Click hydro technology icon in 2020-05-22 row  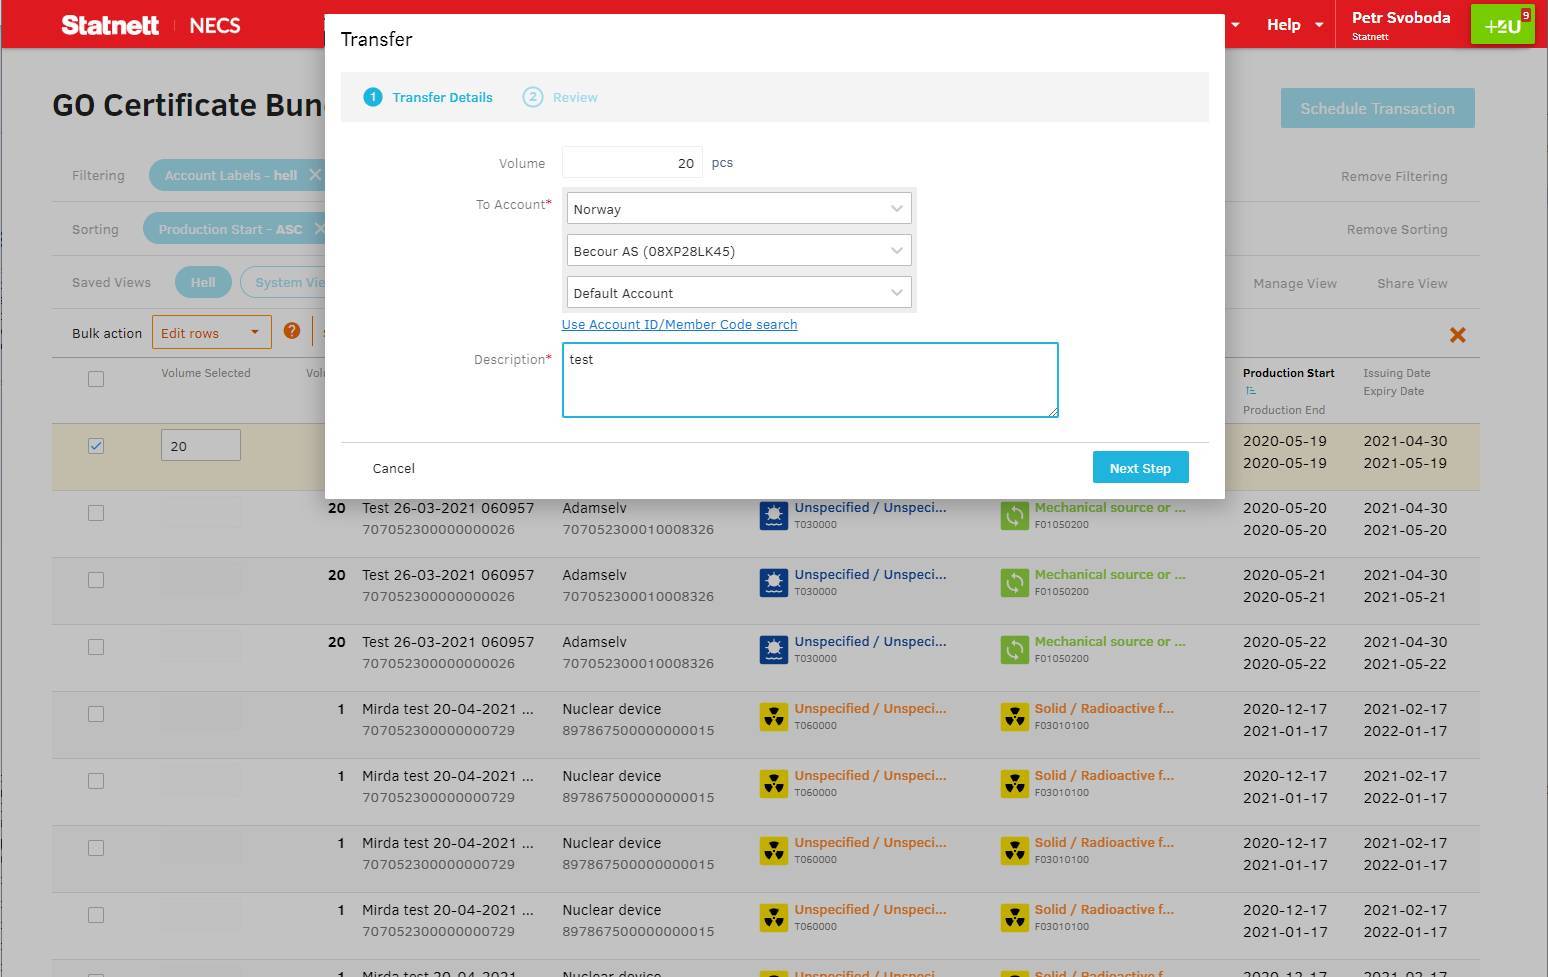point(774,650)
